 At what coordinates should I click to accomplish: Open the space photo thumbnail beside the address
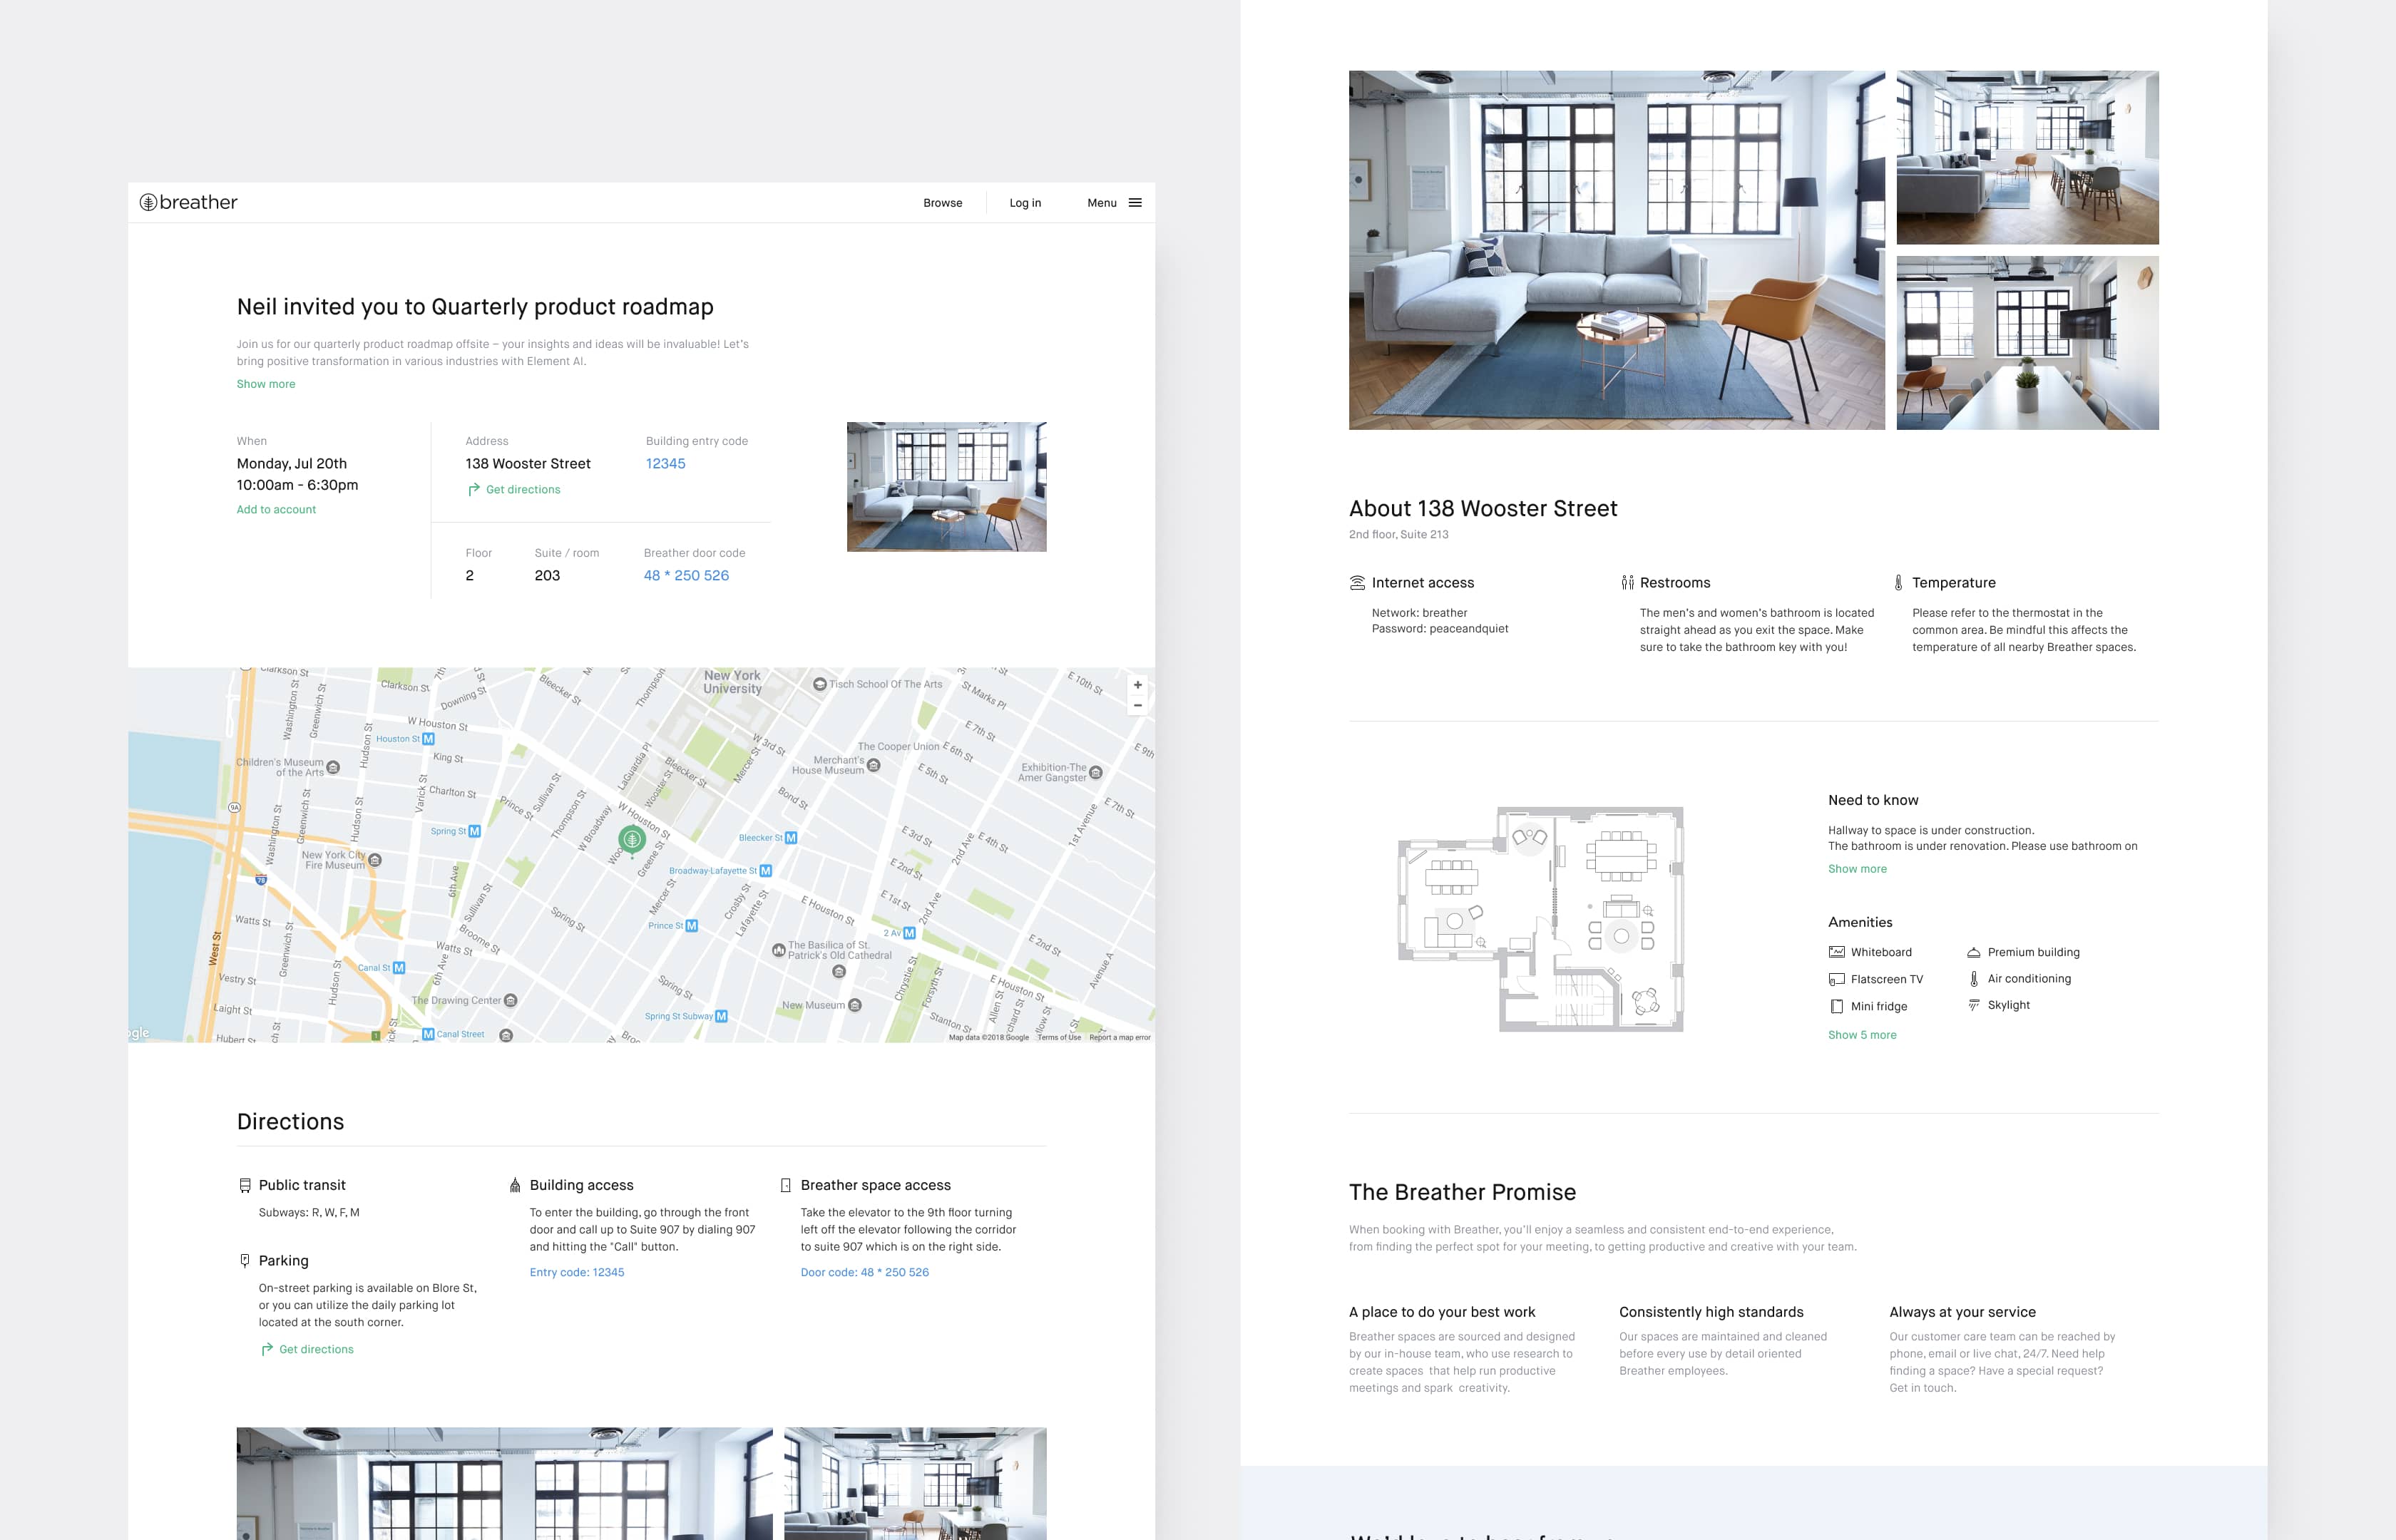tap(946, 487)
